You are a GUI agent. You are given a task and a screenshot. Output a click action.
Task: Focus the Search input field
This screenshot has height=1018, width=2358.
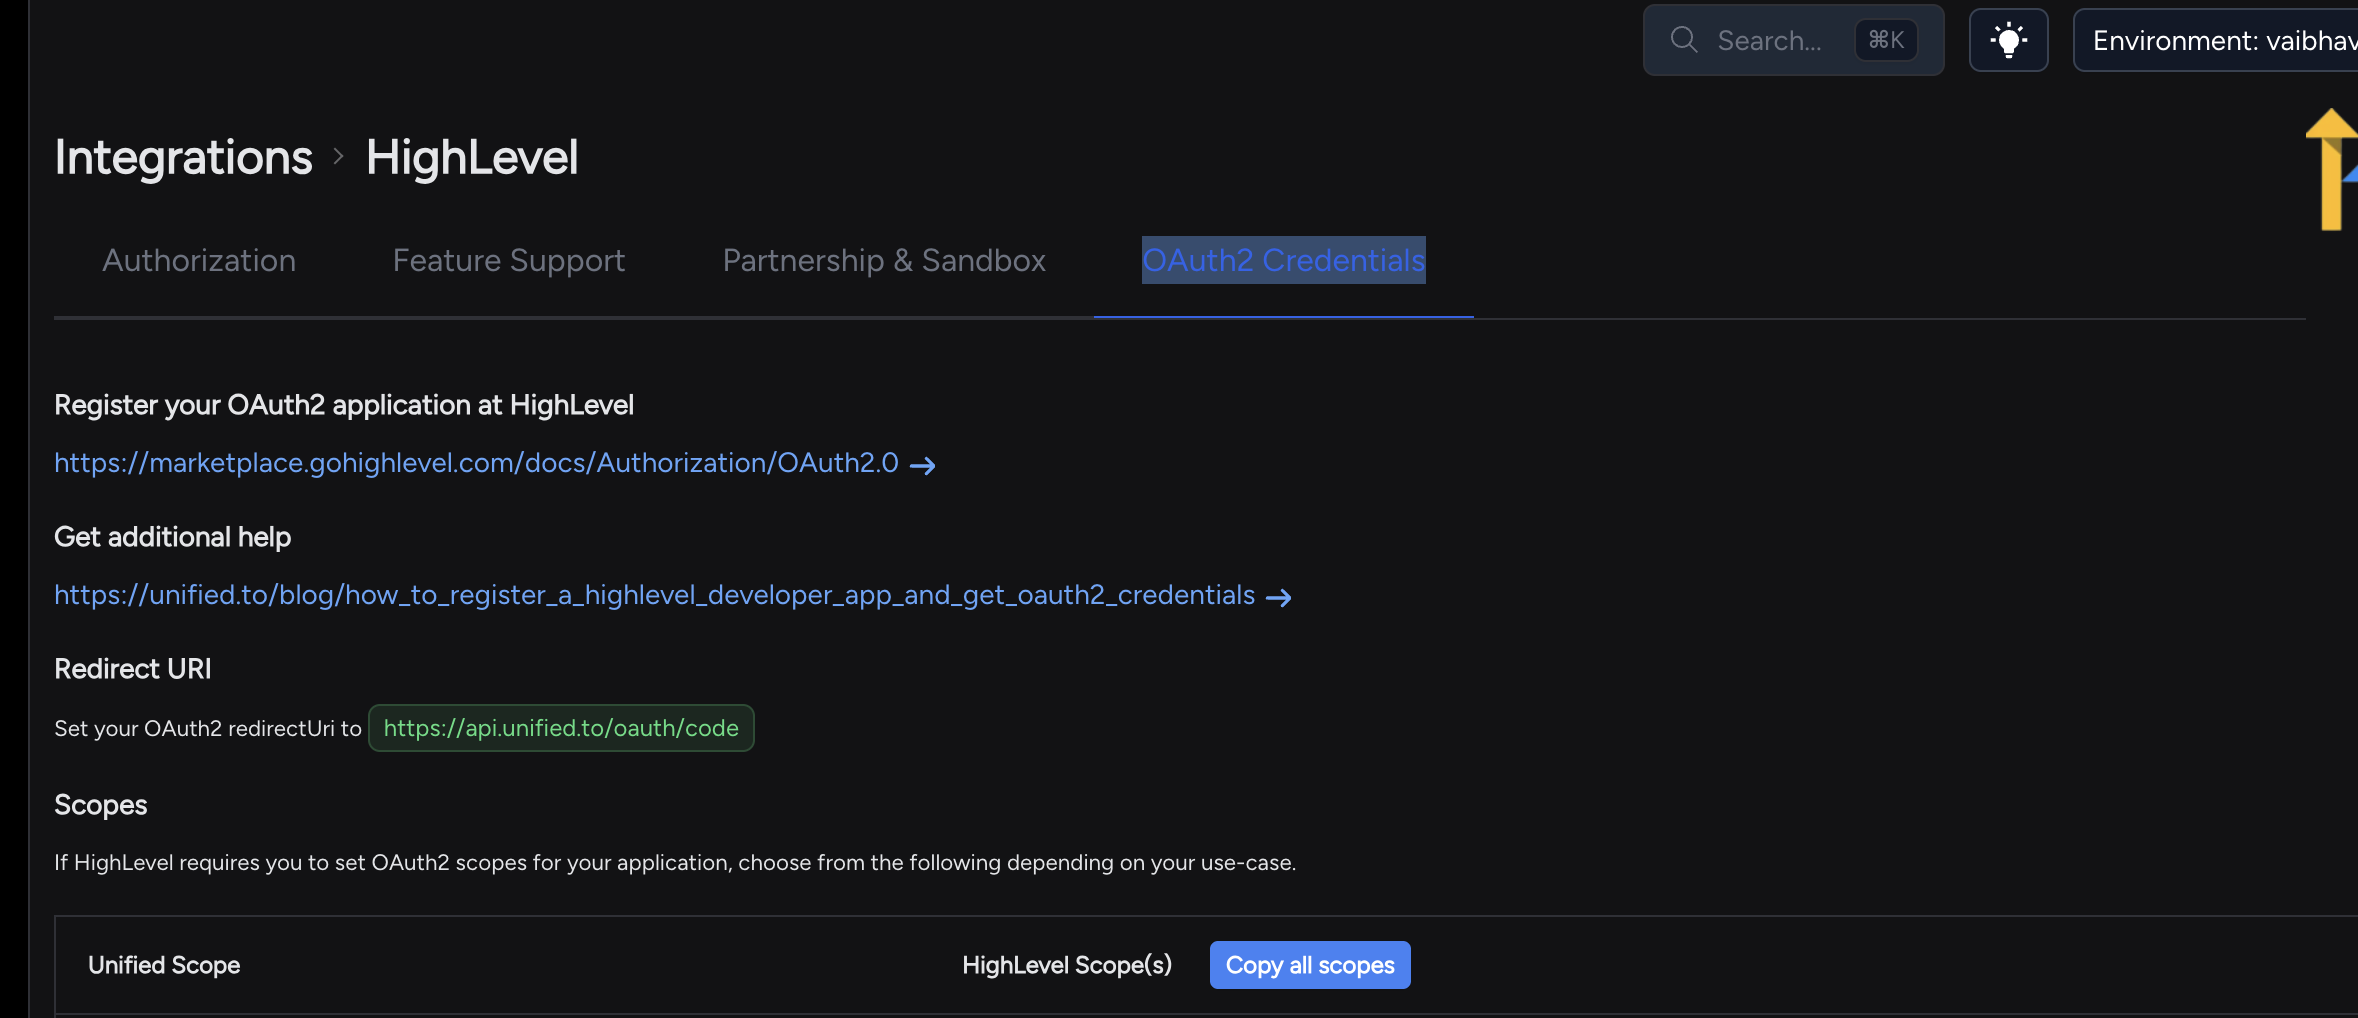(x=1770, y=40)
